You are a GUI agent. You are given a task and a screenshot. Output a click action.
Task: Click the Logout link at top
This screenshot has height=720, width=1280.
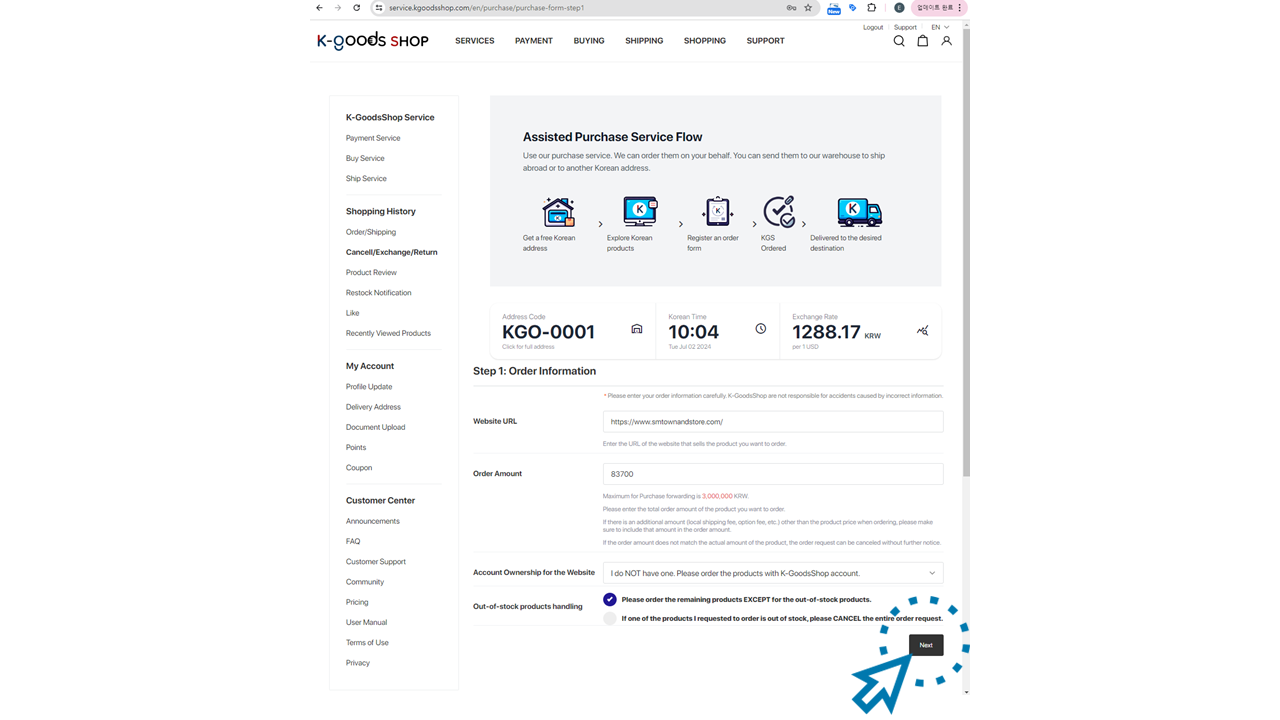[872, 27]
